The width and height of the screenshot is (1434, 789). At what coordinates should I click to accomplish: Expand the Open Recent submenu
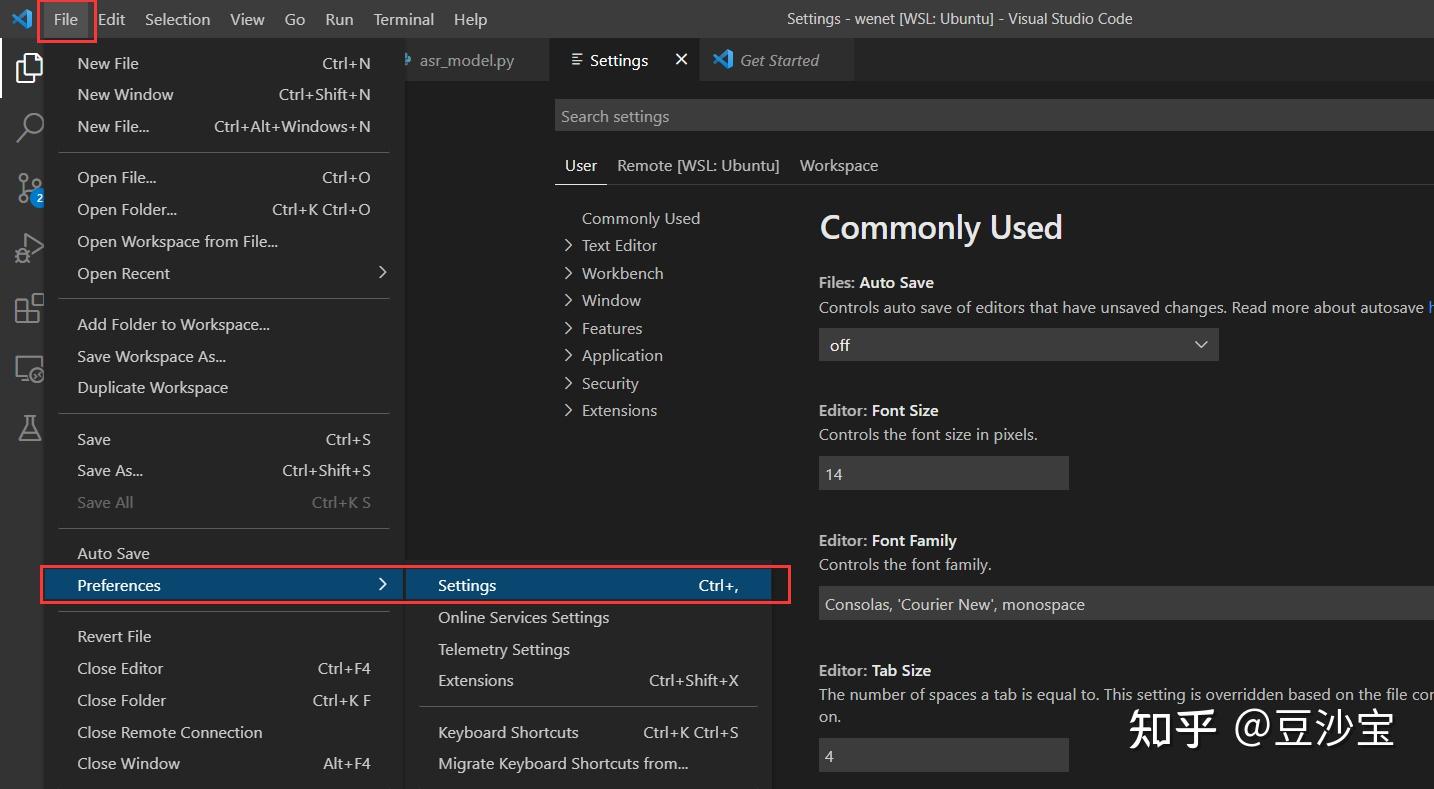(224, 273)
